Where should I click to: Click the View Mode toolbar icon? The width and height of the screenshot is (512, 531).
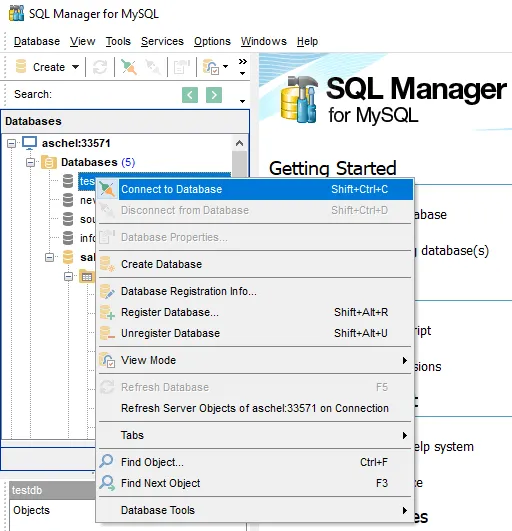tap(211, 67)
